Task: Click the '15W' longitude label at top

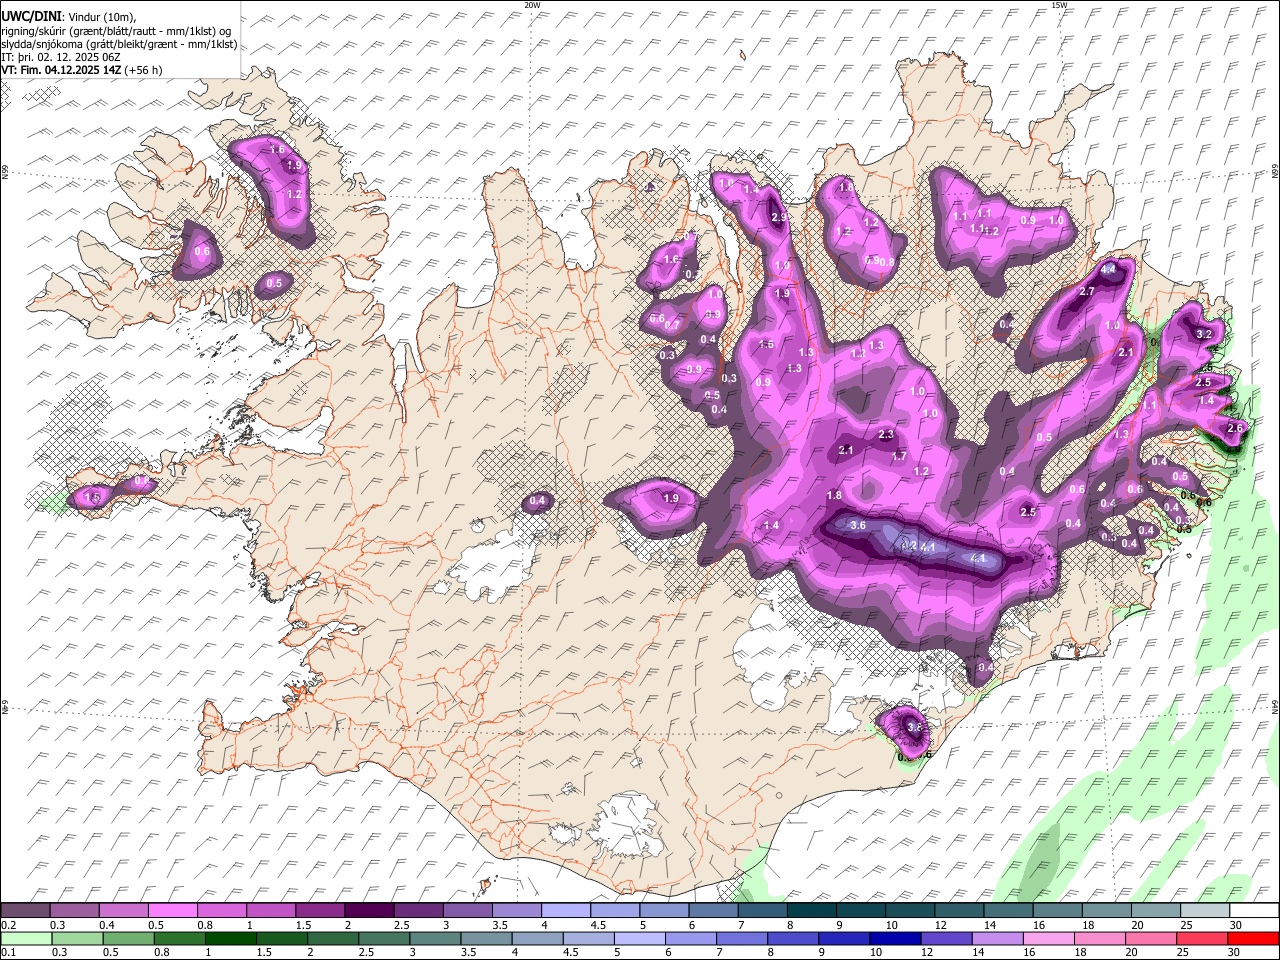Action: coord(1059,4)
